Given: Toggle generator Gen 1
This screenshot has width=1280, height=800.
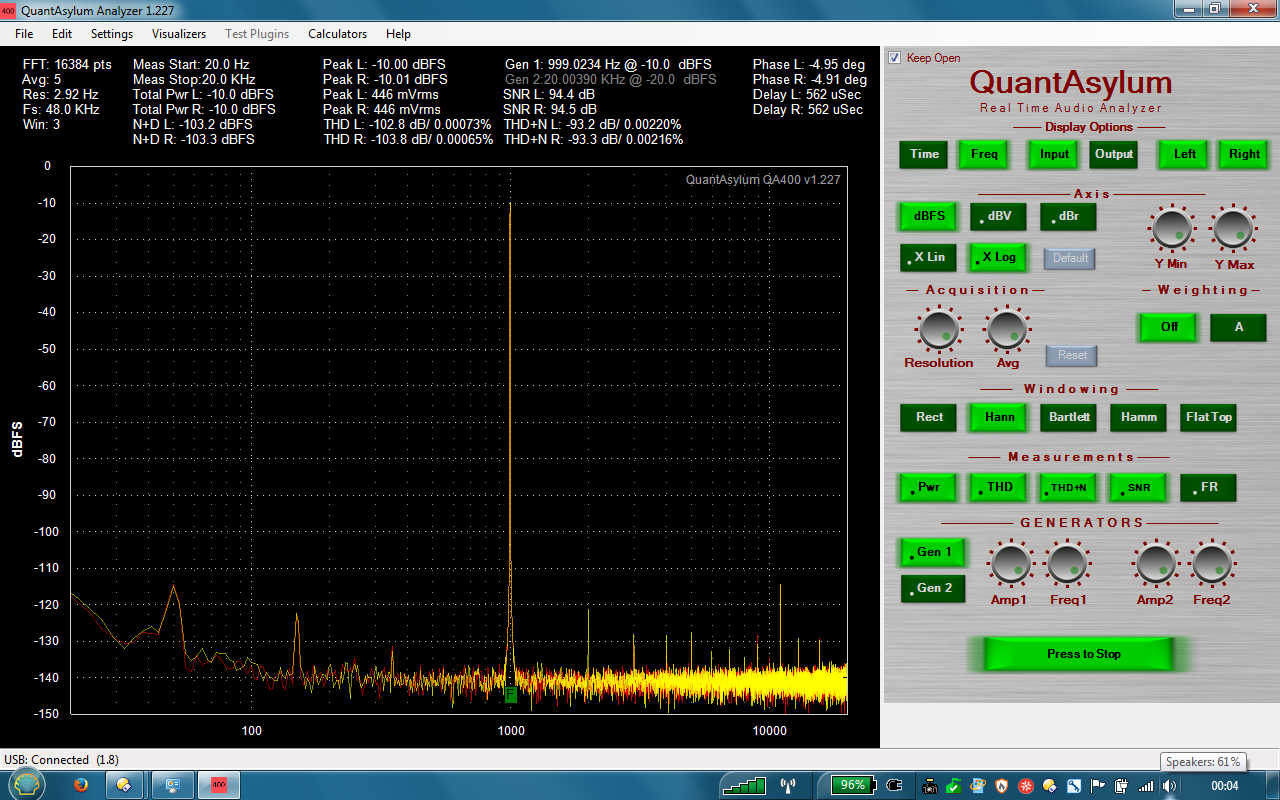Looking at the screenshot, I should pyautogui.click(x=933, y=552).
